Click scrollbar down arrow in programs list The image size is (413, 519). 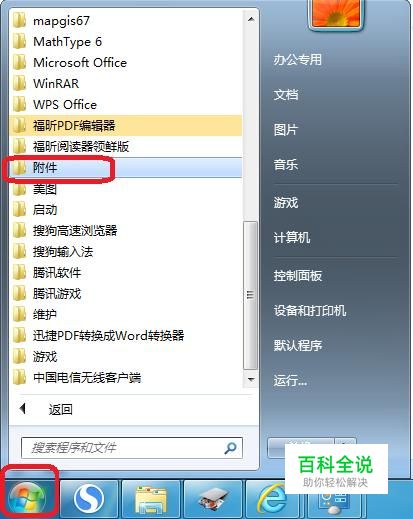[251, 379]
